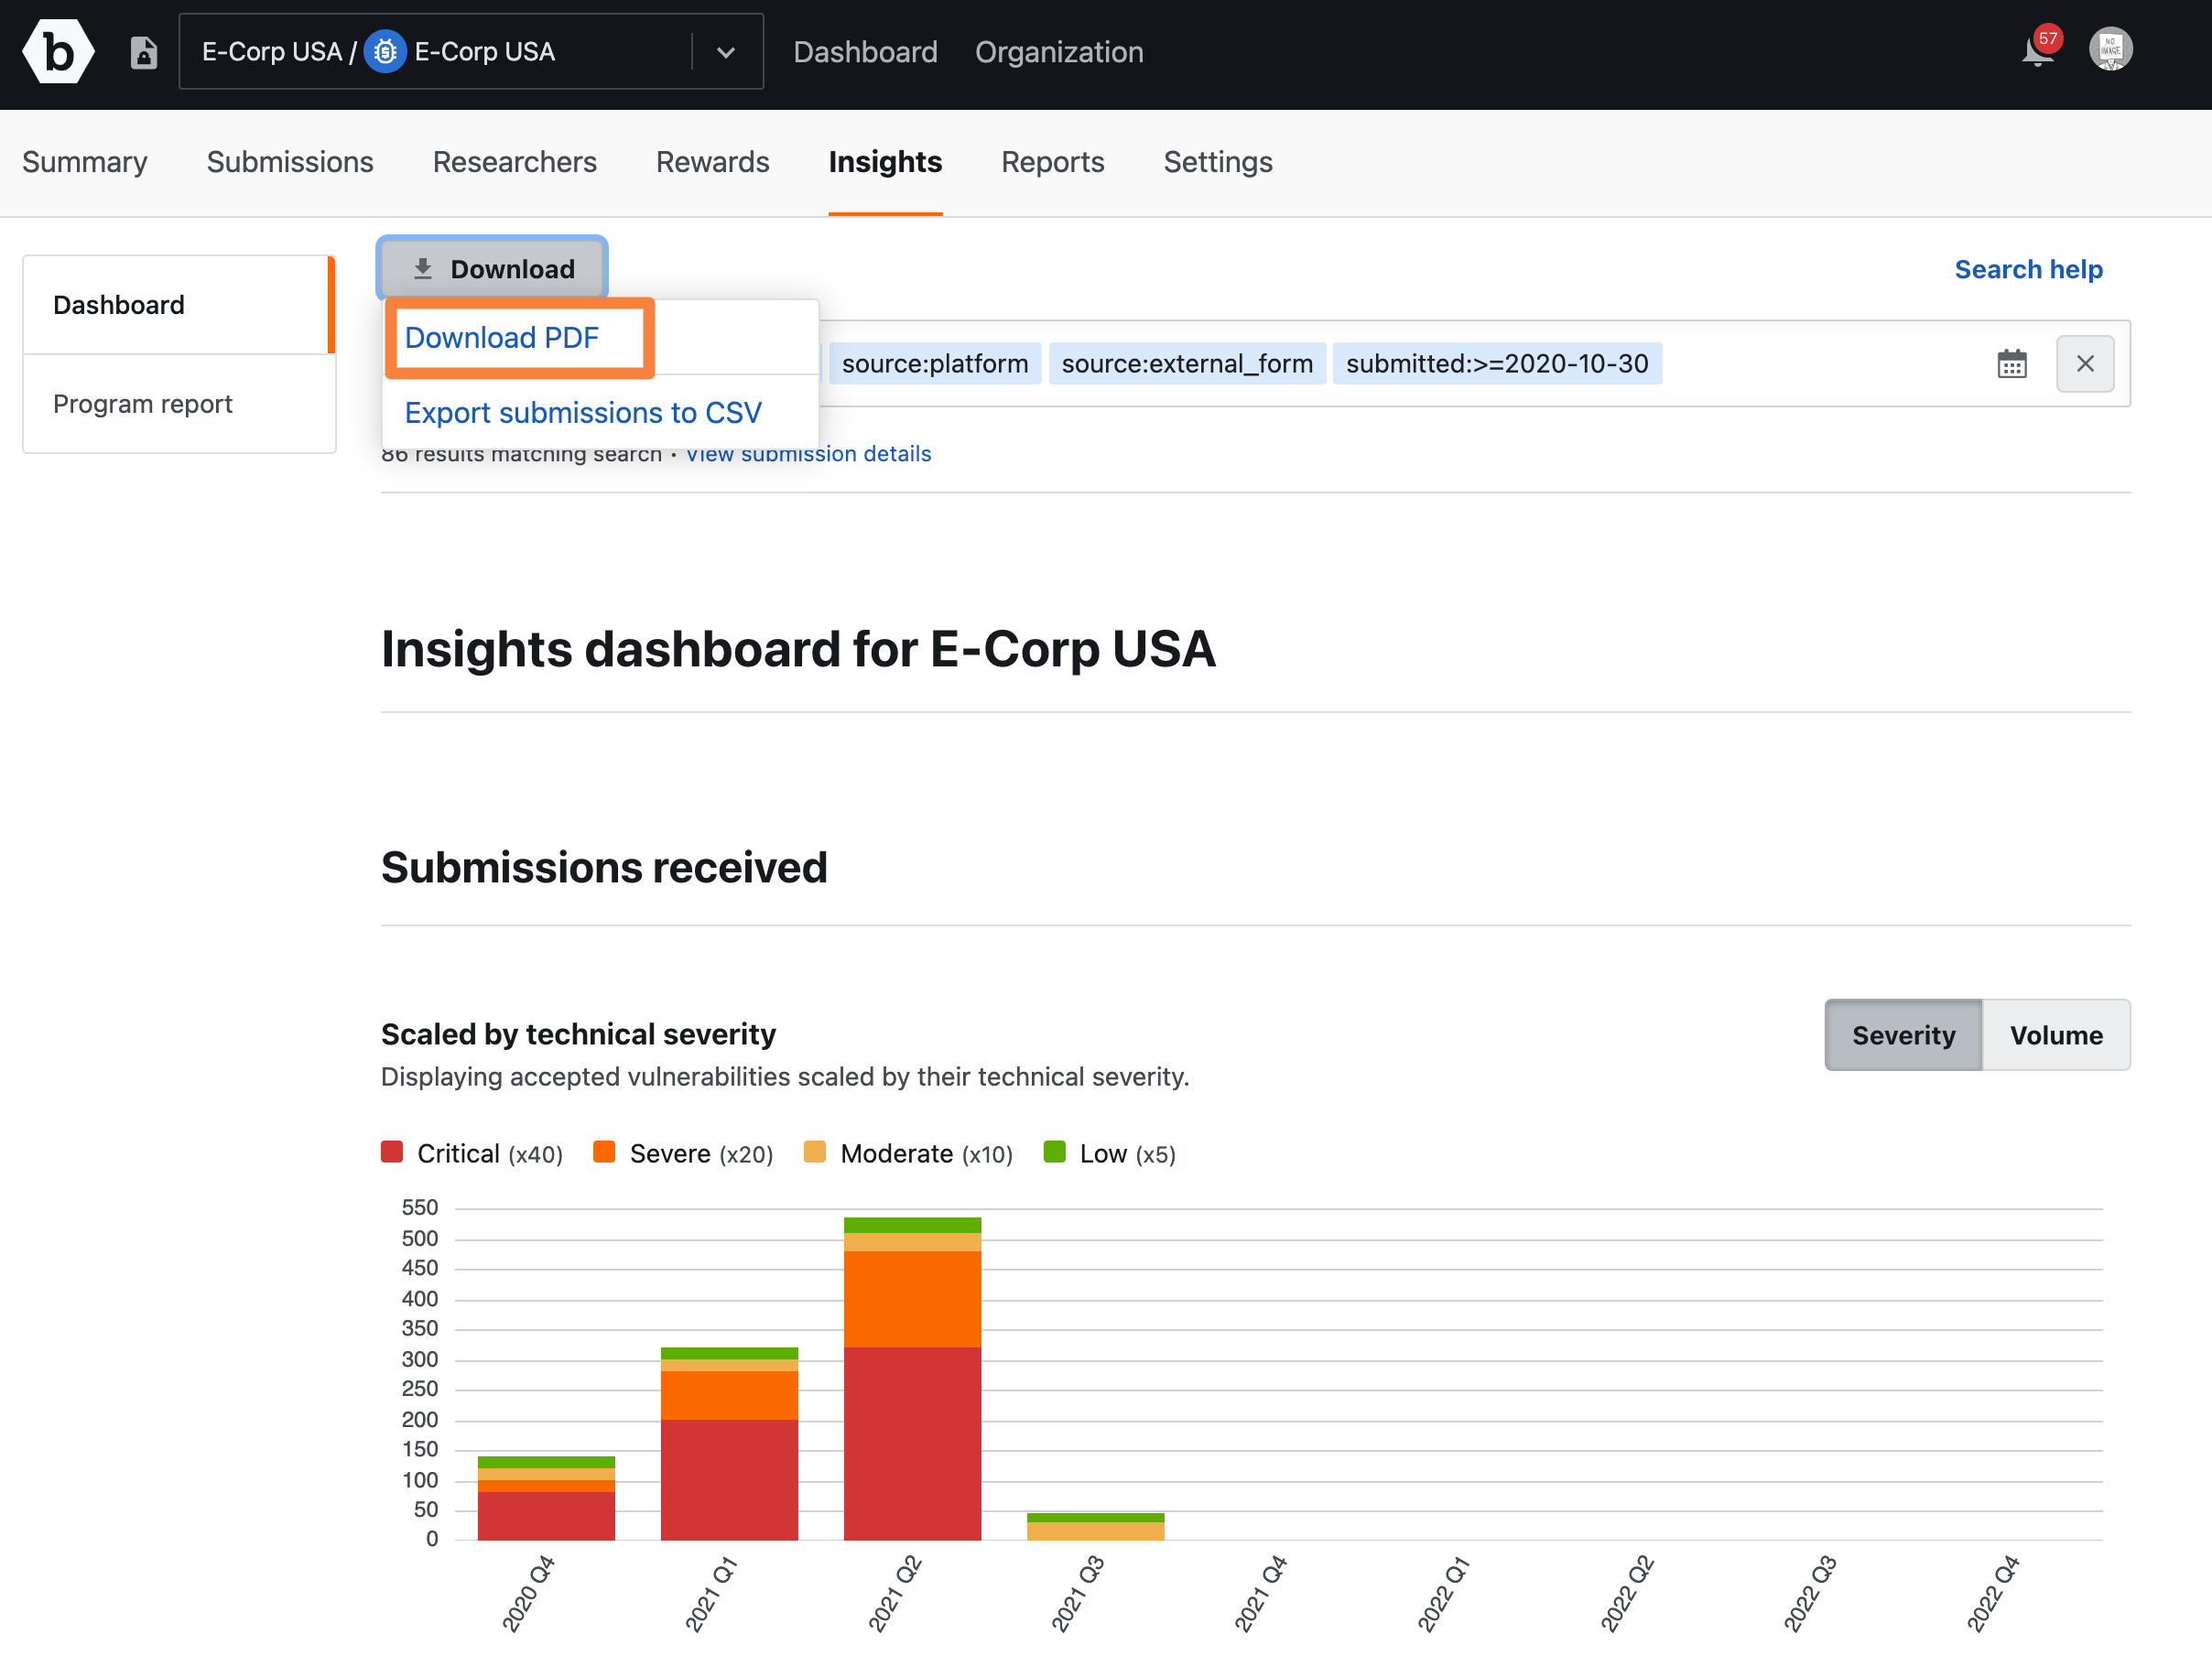The height and width of the screenshot is (1666, 2212).
Task: Open Program report sidebar section
Action: (144, 403)
